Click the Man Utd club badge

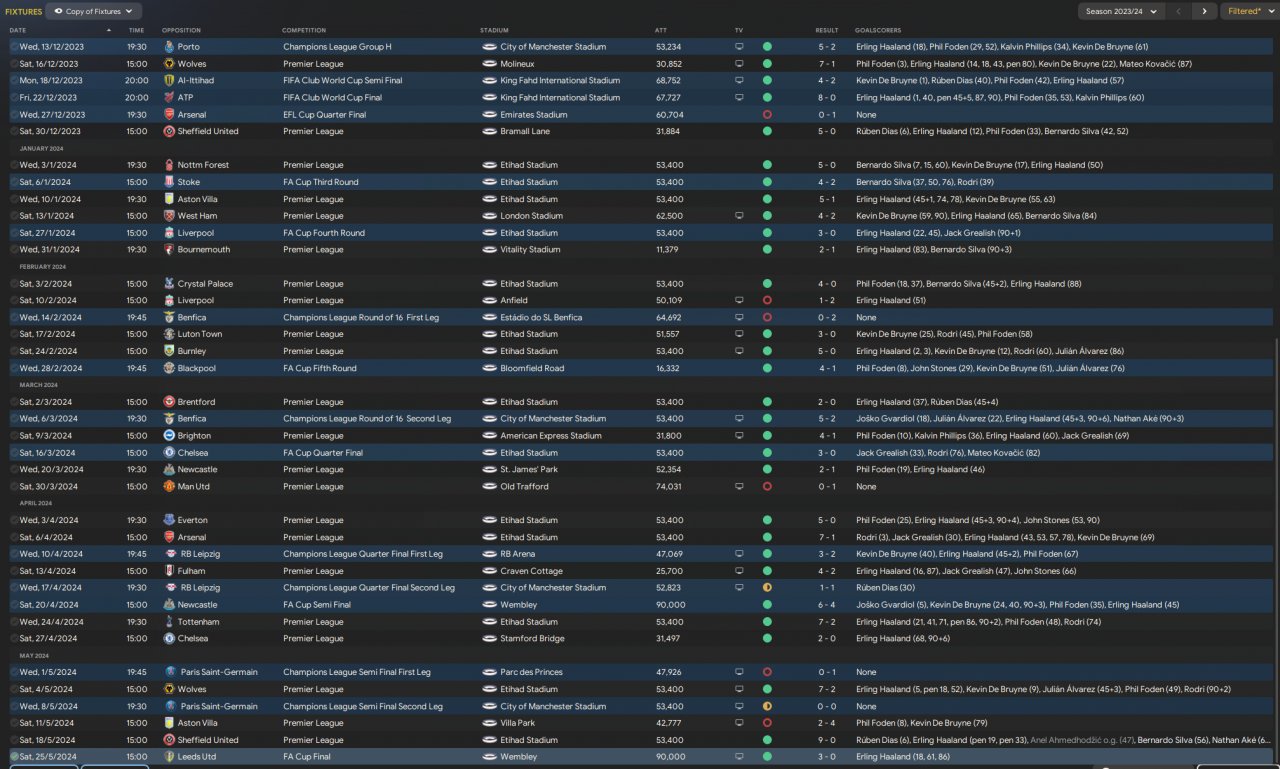pyautogui.click(x=169, y=487)
